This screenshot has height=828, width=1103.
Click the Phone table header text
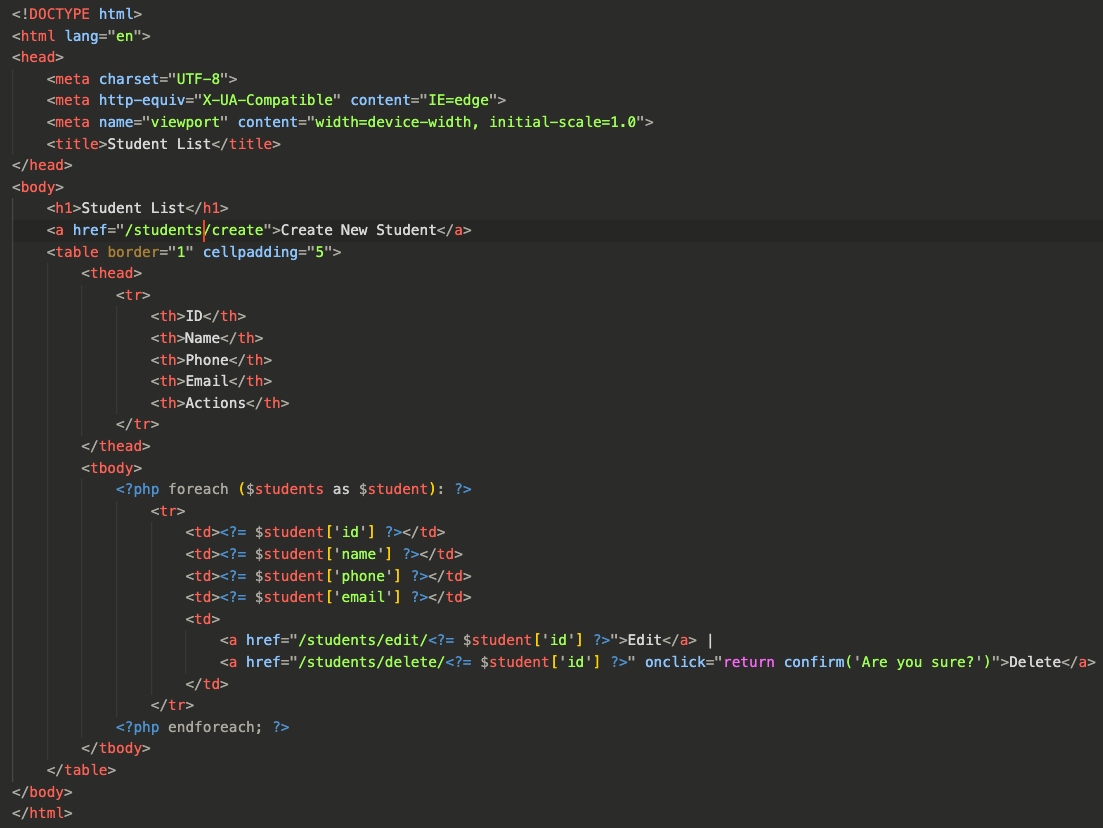click(x=207, y=360)
